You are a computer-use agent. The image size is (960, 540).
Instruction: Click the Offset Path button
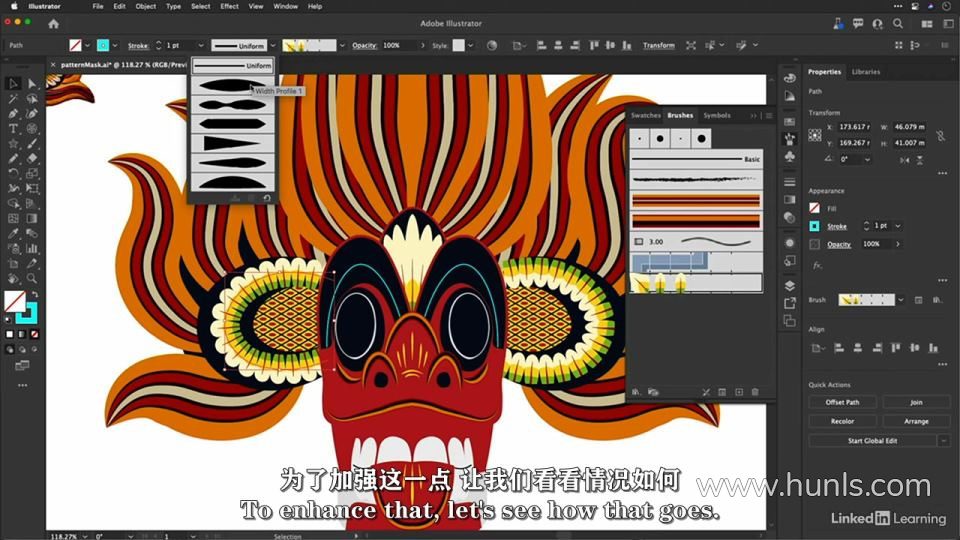[x=842, y=402]
